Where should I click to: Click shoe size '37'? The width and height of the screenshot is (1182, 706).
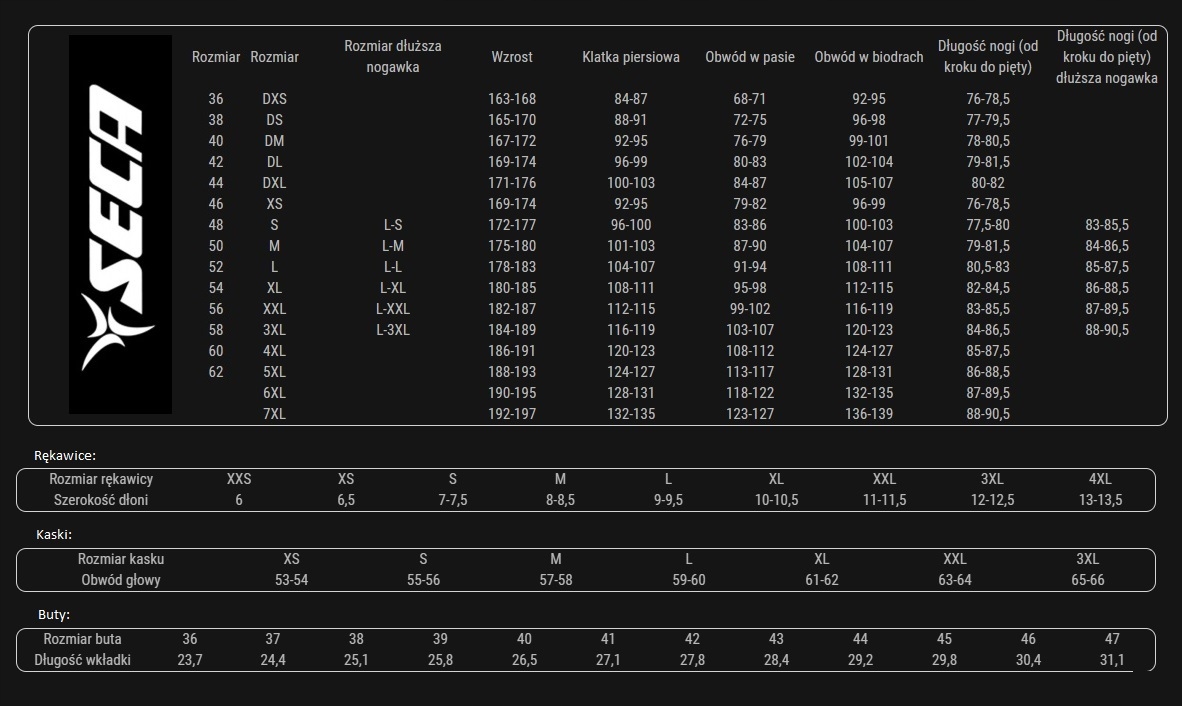(x=273, y=639)
